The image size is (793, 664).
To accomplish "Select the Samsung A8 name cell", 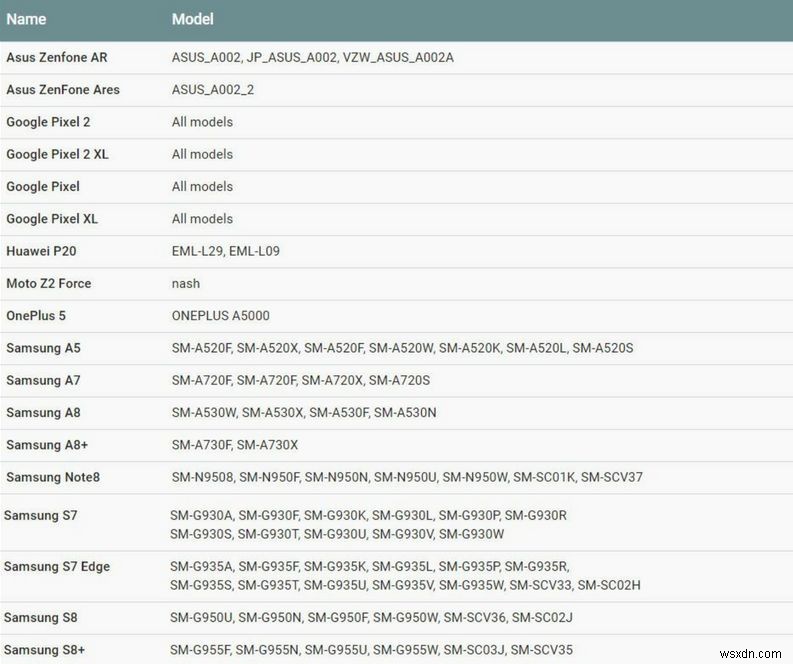I will click(43, 413).
